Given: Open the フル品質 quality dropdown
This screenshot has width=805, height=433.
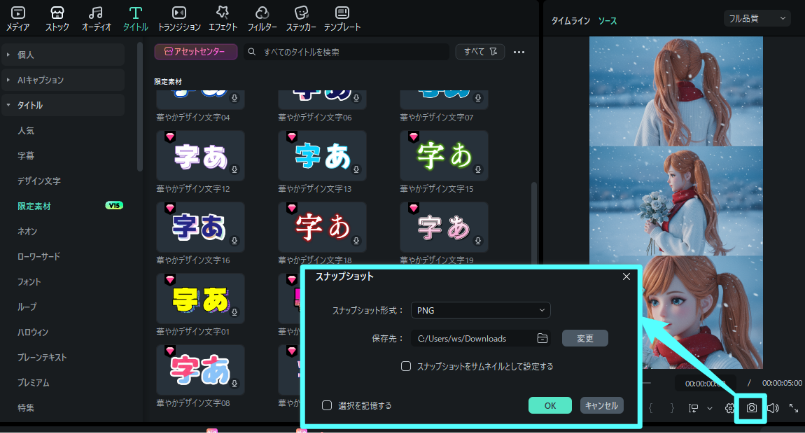Looking at the screenshot, I should pyautogui.click(x=757, y=19).
